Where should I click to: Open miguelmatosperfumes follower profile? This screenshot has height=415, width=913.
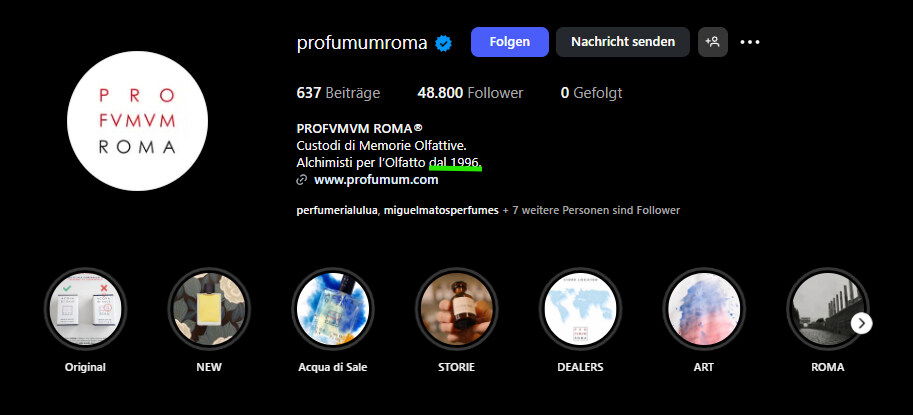click(441, 210)
